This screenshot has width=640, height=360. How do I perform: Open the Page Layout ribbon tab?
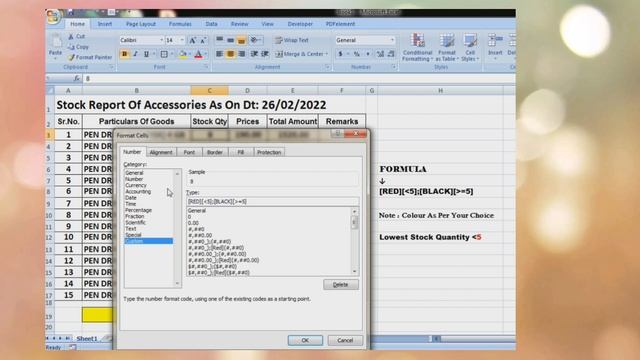(141, 24)
